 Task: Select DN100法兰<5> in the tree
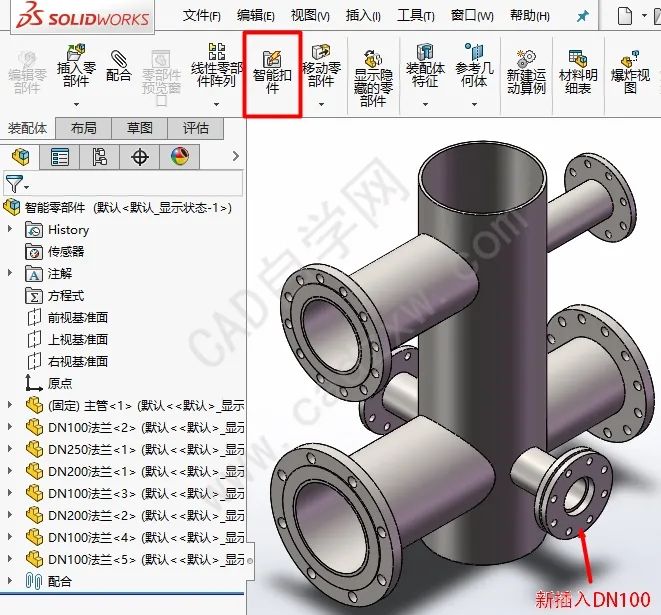pyautogui.click(x=135, y=559)
